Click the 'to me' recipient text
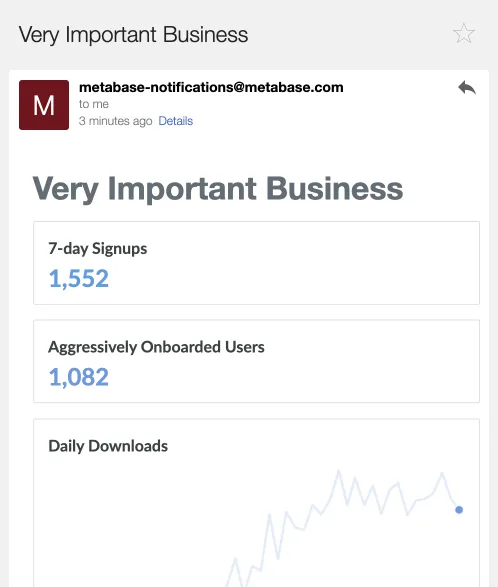 tap(94, 104)
